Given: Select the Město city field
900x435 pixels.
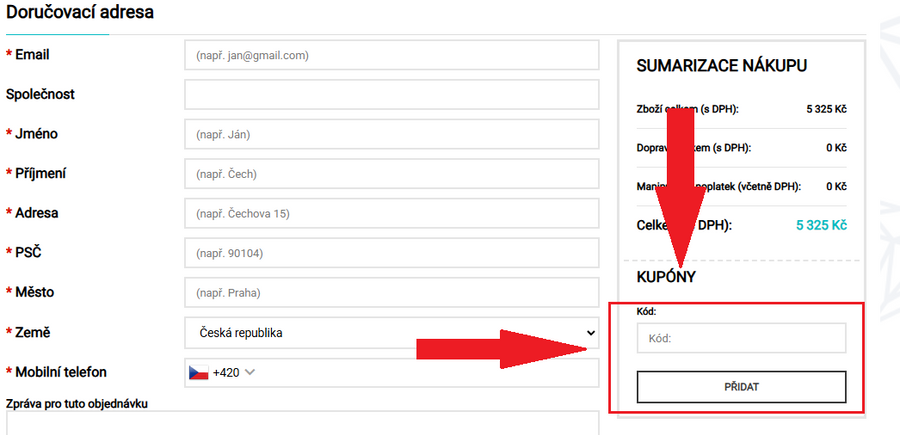Looking at the screenshot, I should pyautogui.click(x=391, y=293).
